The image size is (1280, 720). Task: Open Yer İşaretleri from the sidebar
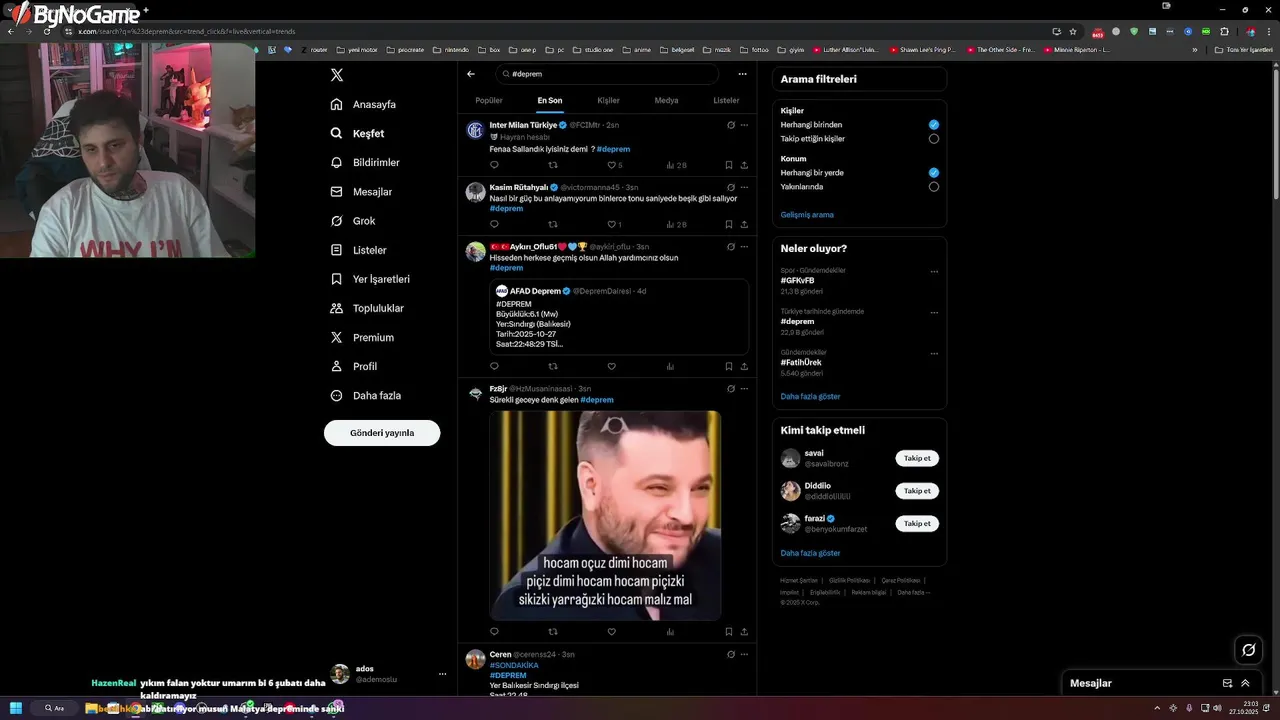pyautogui.click(x=370, y=279)
